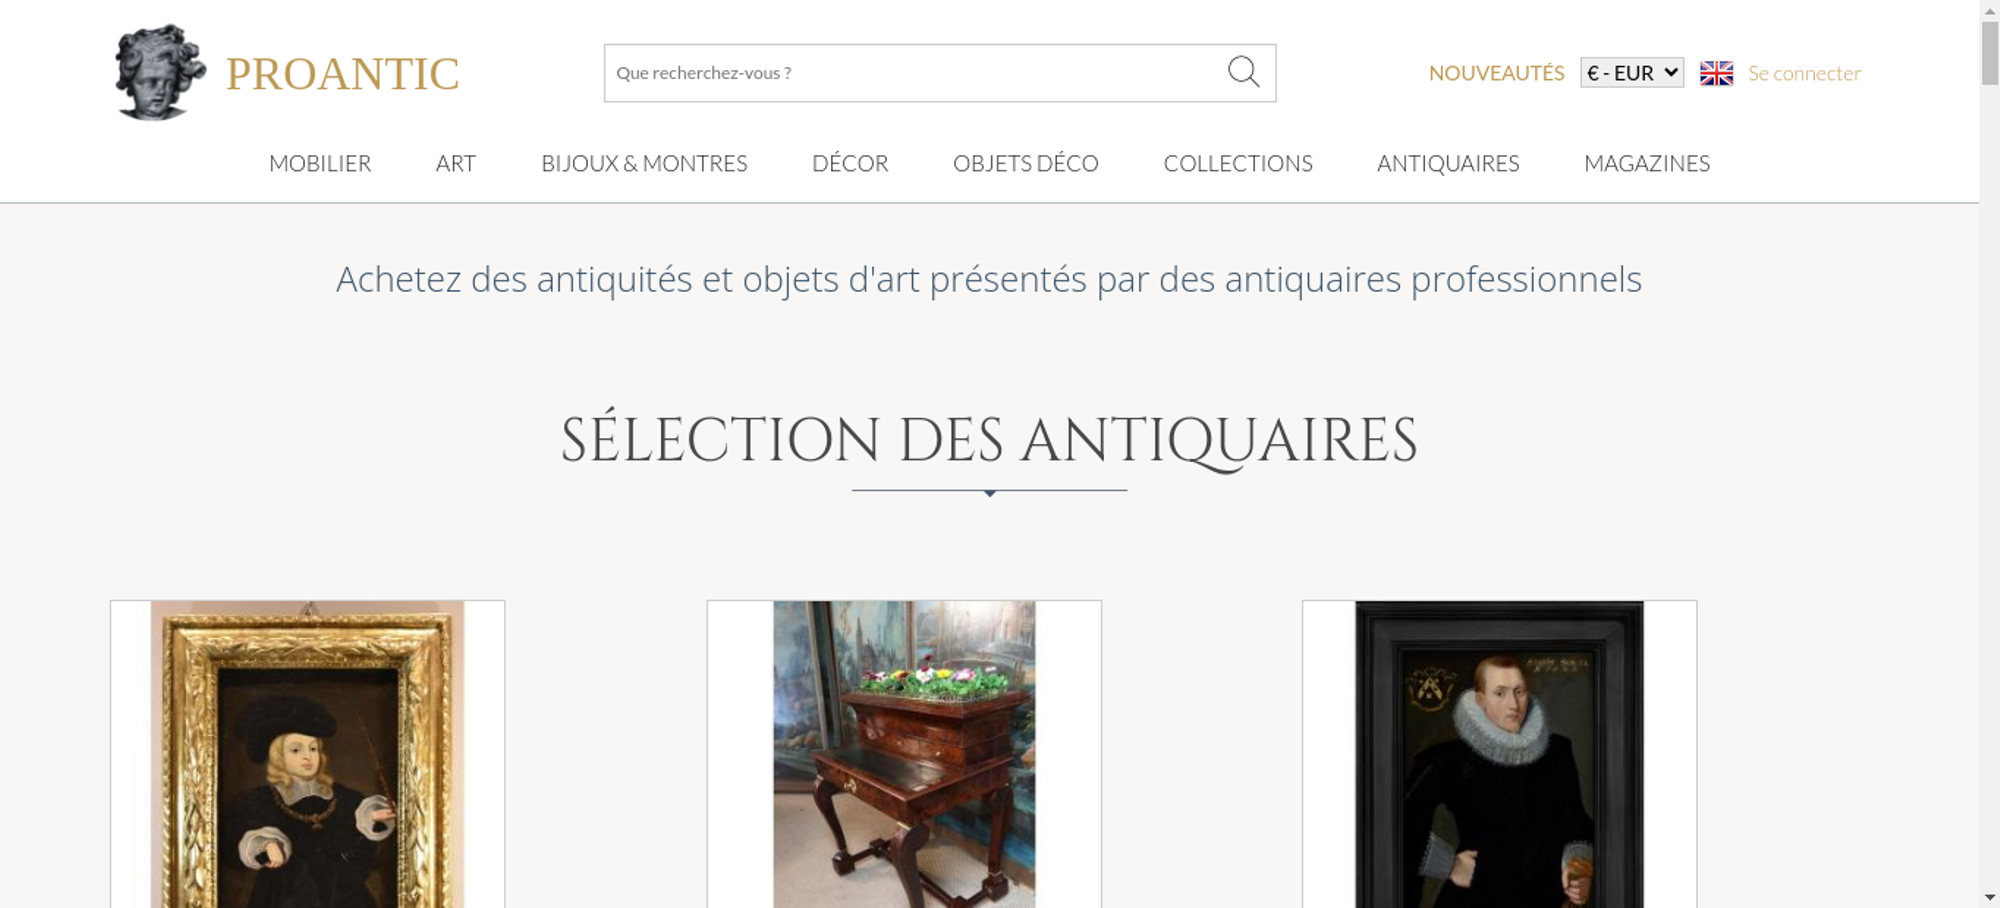Open the DÉCOR menu
This screenshot has width=2000, height=908.
(x=850, y=163)
